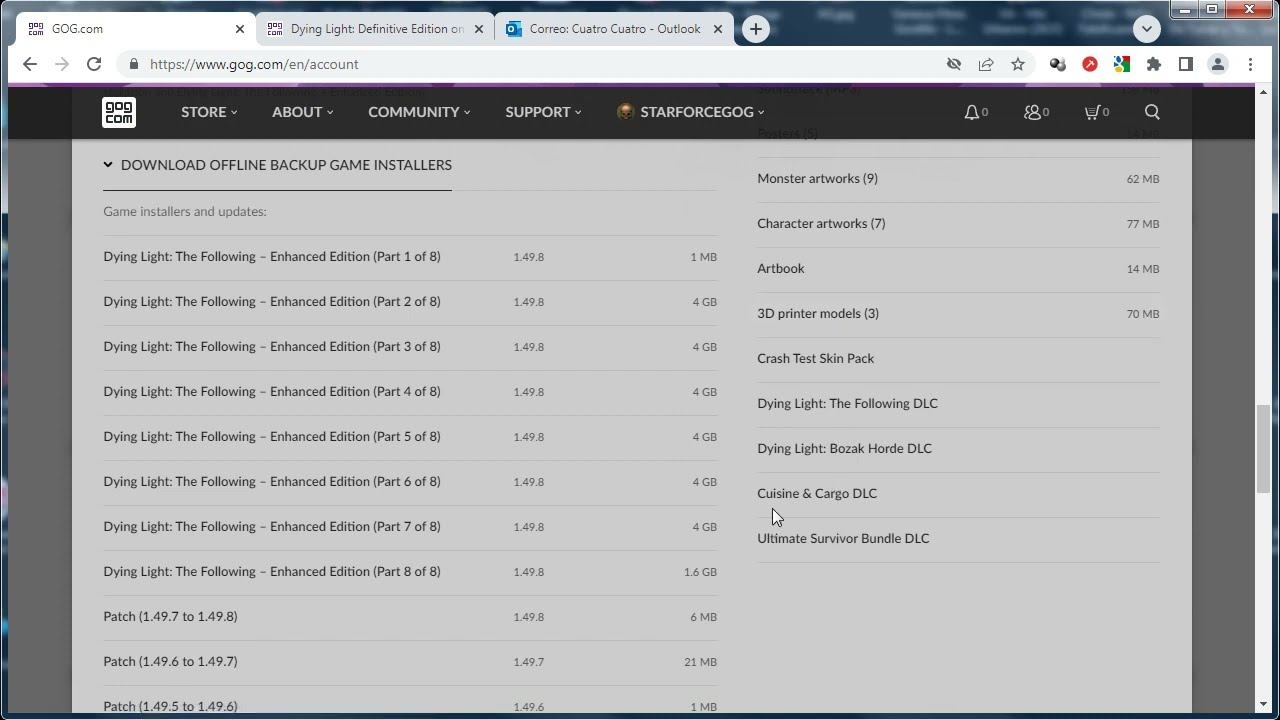The width and height of the screenshot is (1280, 720).
Task: Open the Chrome three-dot menu
Action: pos(1250,64)
